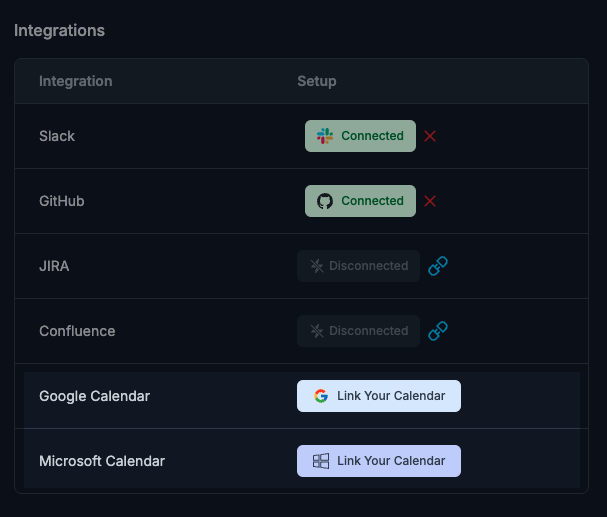Click the Slack row label
Screen dimensions: 607x517
pyautogui.click(x=57, y=136)
